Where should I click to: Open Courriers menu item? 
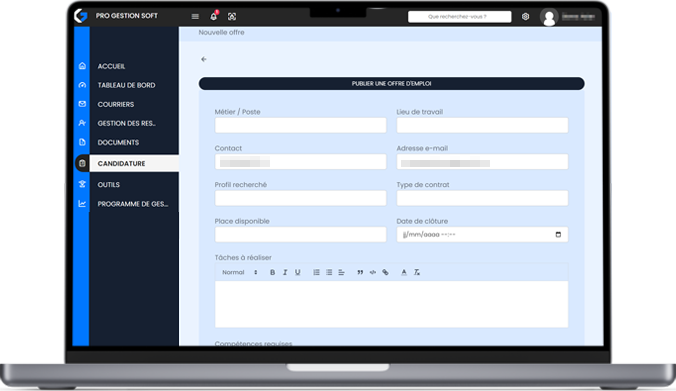[x=116, y=104]
